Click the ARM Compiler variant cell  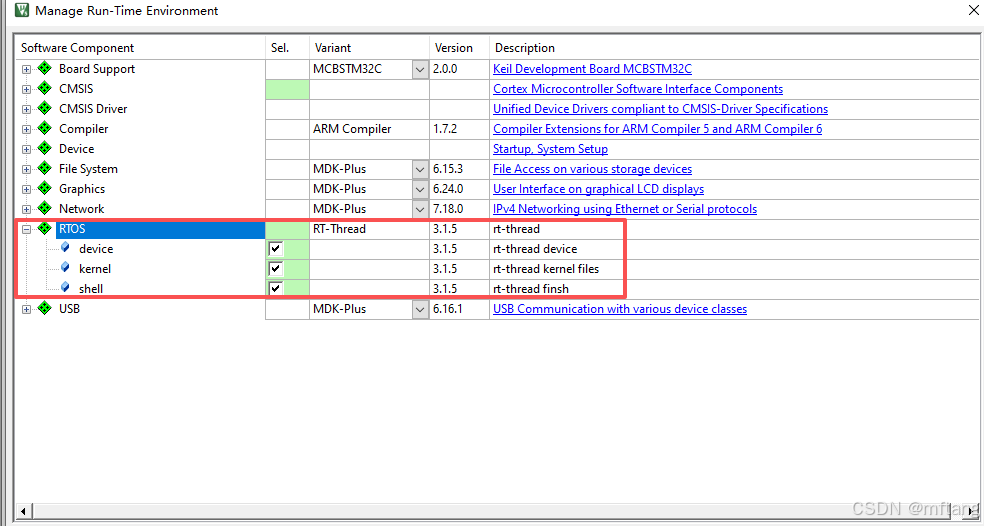(x=369, y=129)
